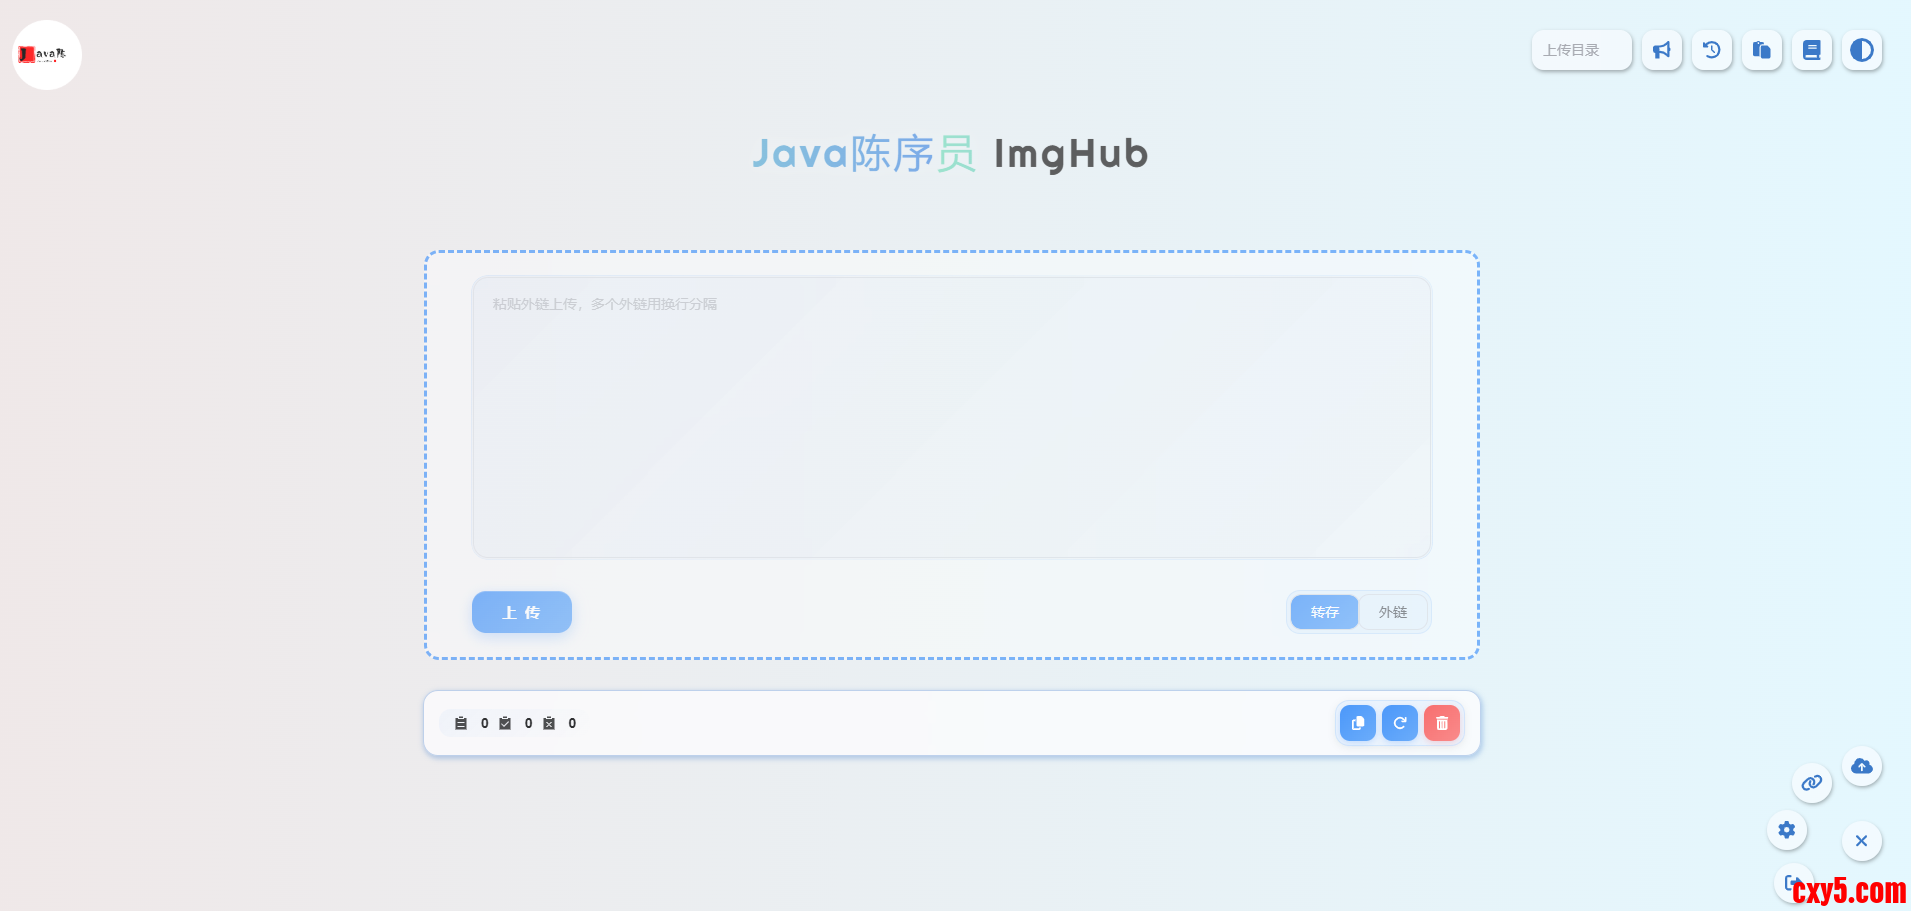The image size is (1911, 911).
Task: Close the floating menu with the X button
Action: pos(1862,841)
